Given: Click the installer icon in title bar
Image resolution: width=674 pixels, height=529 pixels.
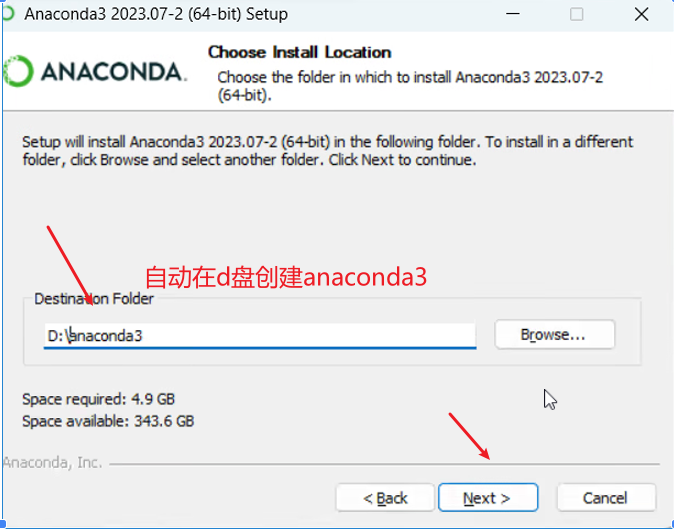Looking at the screenshot, I should point(8,13).
